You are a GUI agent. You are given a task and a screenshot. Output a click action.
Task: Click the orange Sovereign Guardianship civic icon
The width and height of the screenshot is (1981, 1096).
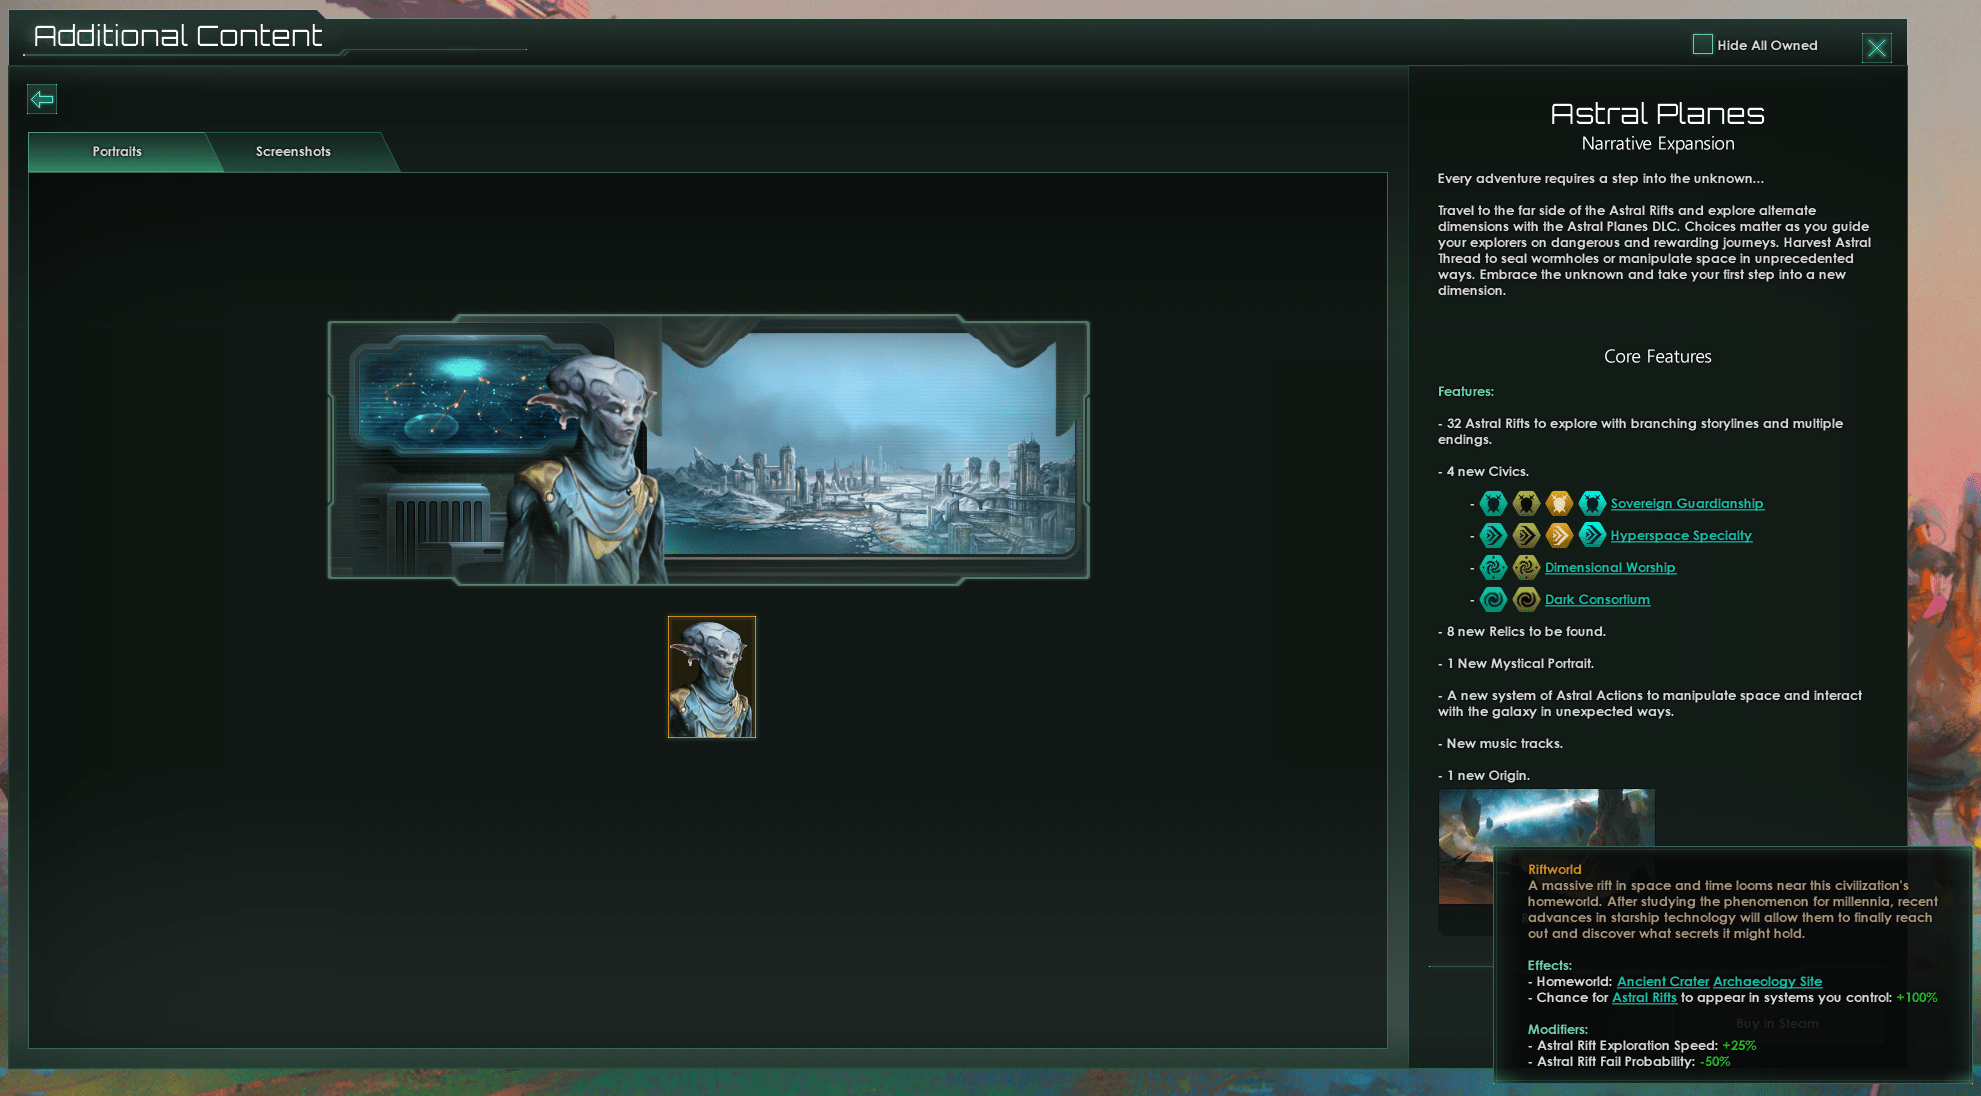(1559, 503)
